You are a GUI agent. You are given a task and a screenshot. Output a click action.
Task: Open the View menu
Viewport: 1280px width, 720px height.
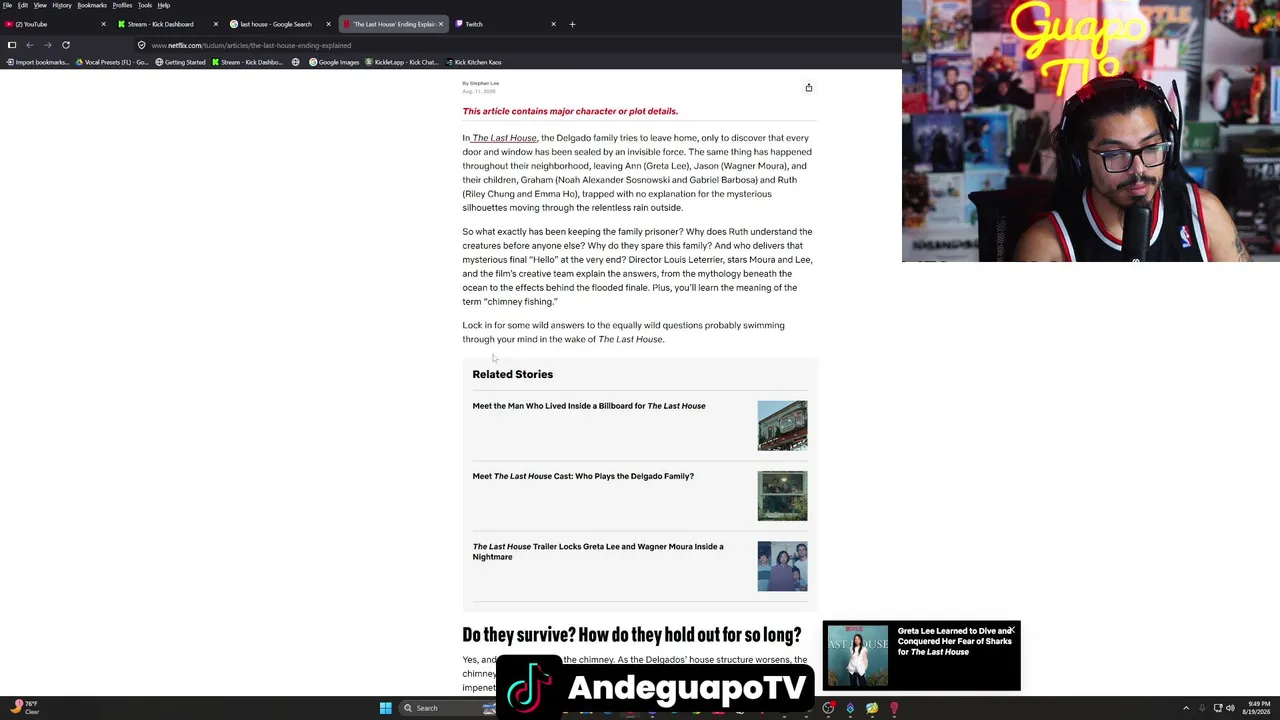[x=40, y=5]
